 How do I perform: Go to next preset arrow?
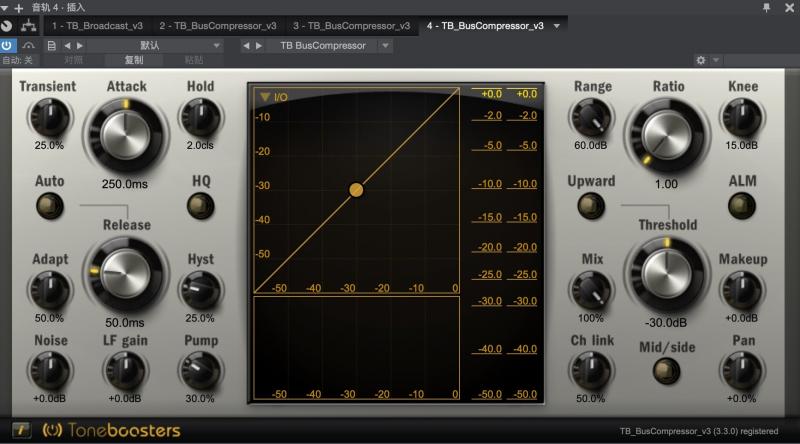pos(80,45)
